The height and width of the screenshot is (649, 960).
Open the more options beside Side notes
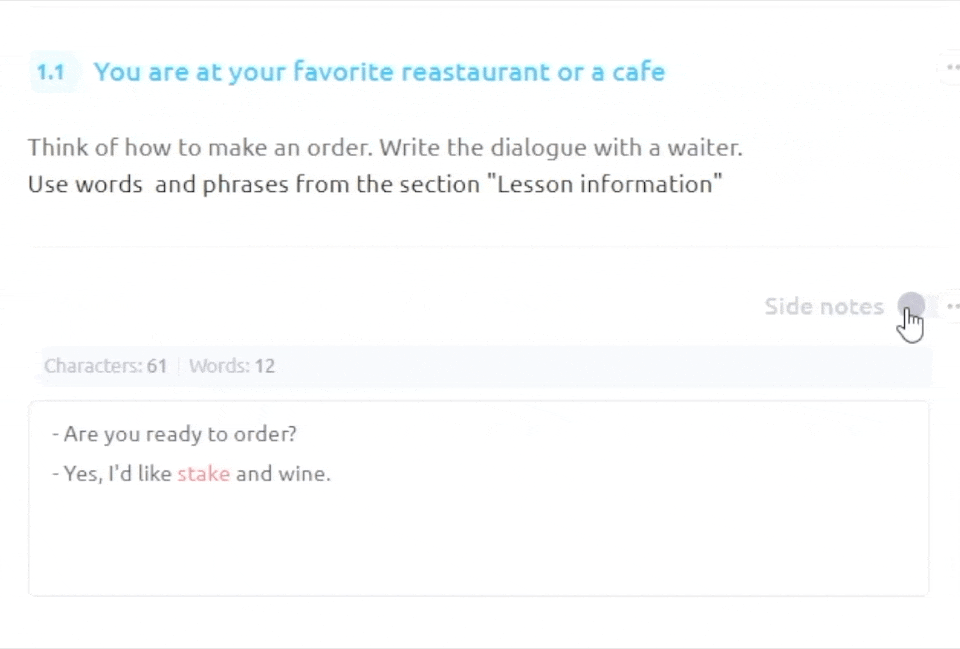[x=951, y=306]
